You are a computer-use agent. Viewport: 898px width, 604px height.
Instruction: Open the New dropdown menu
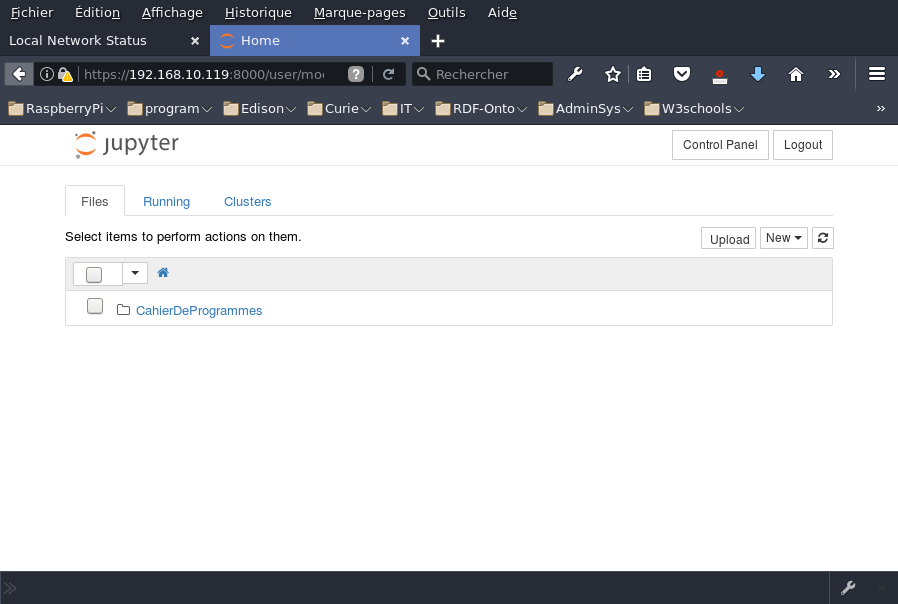click(783, 238)
